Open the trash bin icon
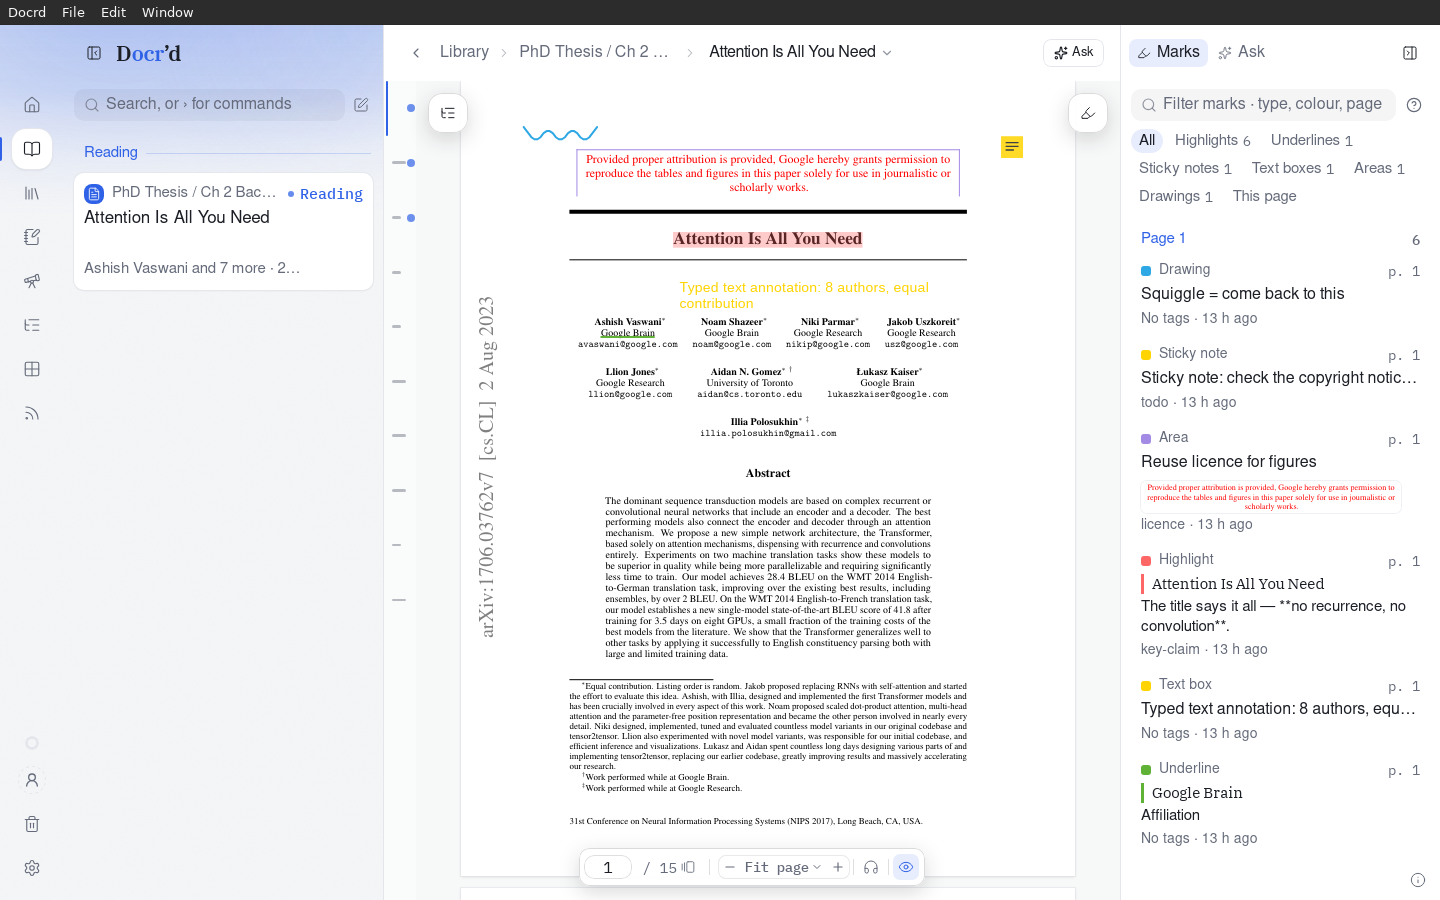1440x900 pixels. (x=32, y=824)
